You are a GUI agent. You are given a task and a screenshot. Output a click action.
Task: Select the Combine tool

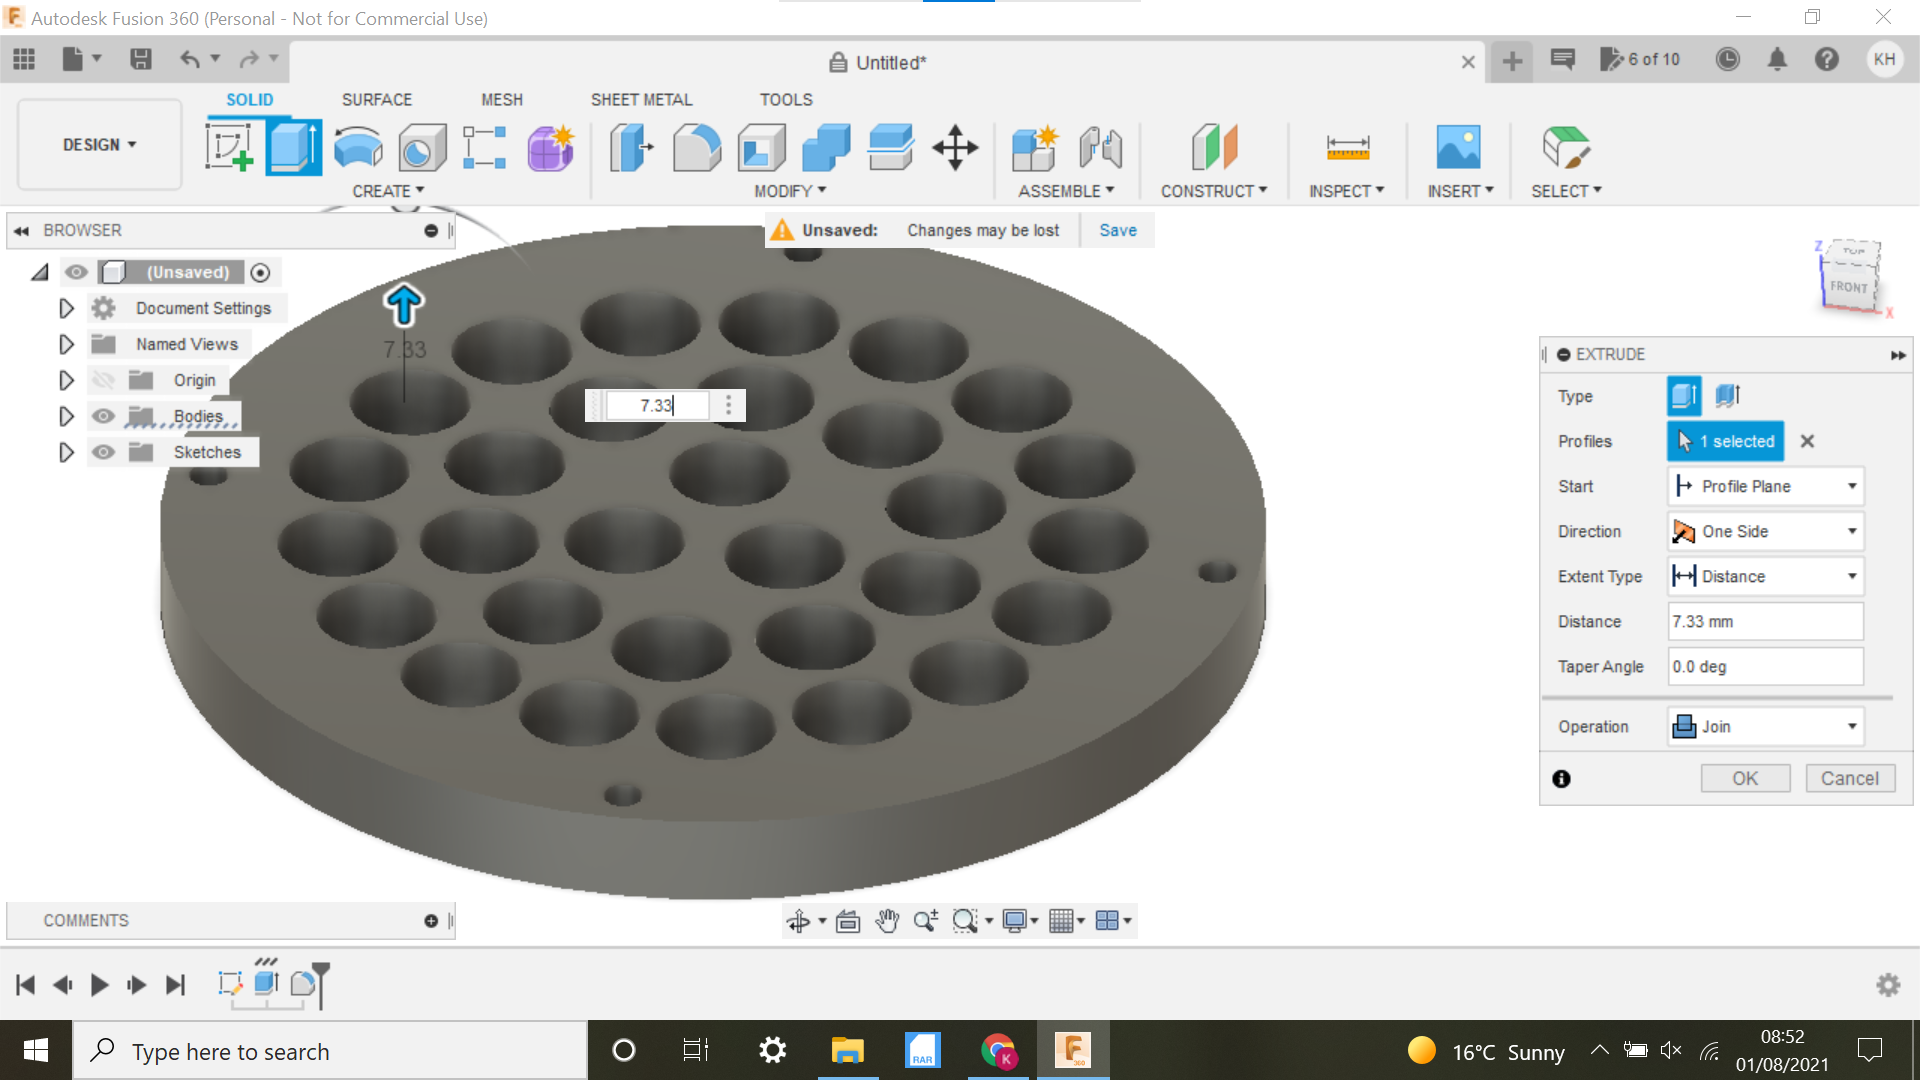pyautogui.click(x=826, y=148)
